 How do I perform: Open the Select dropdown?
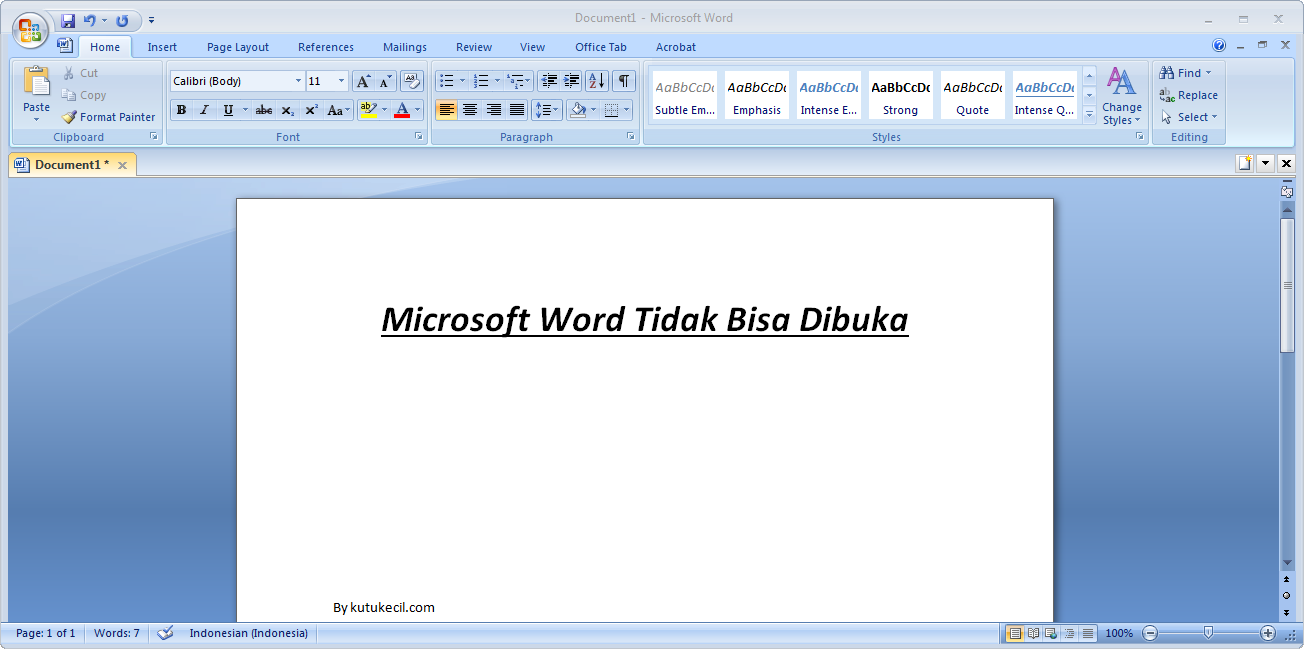(1189, 117)
